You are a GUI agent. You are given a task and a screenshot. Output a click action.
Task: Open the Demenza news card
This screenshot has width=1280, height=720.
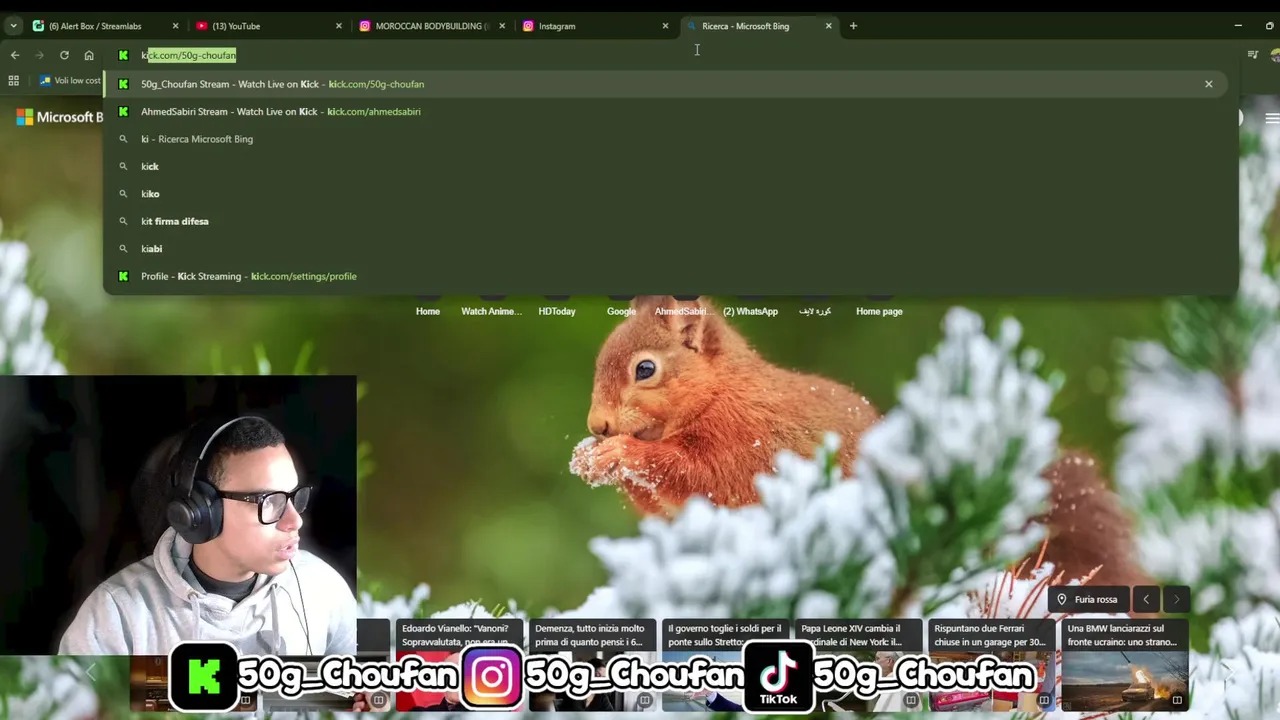pos(592,665)
